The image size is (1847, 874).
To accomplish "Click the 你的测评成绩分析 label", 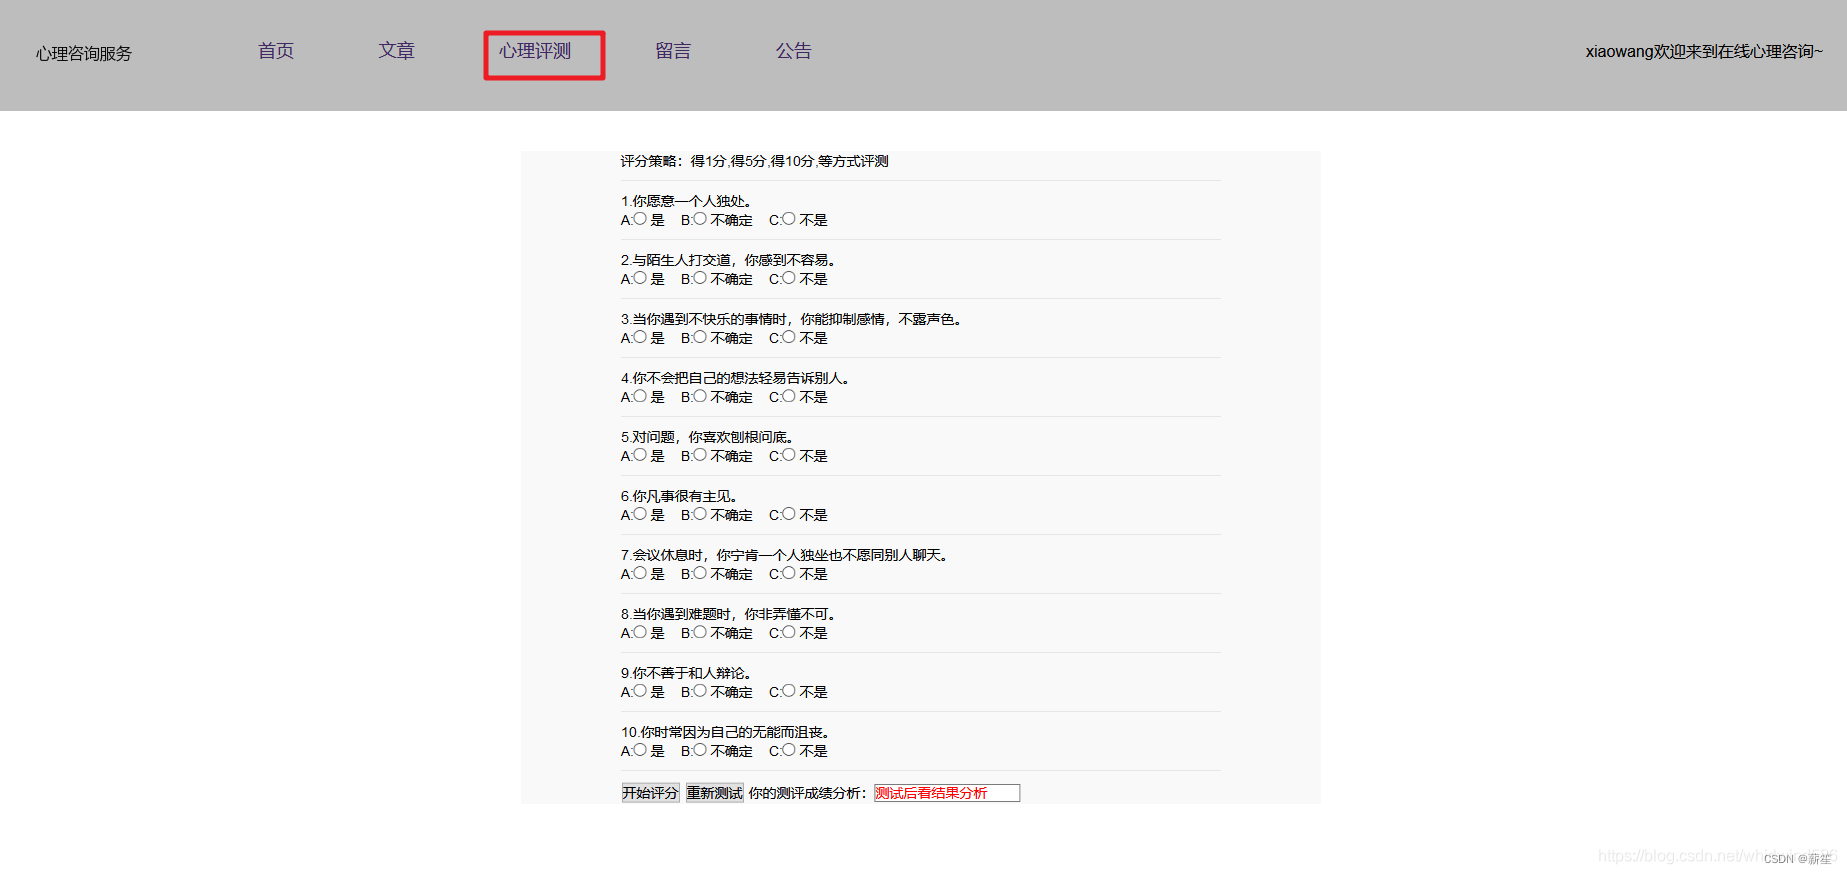I will [x=807, y=793].
